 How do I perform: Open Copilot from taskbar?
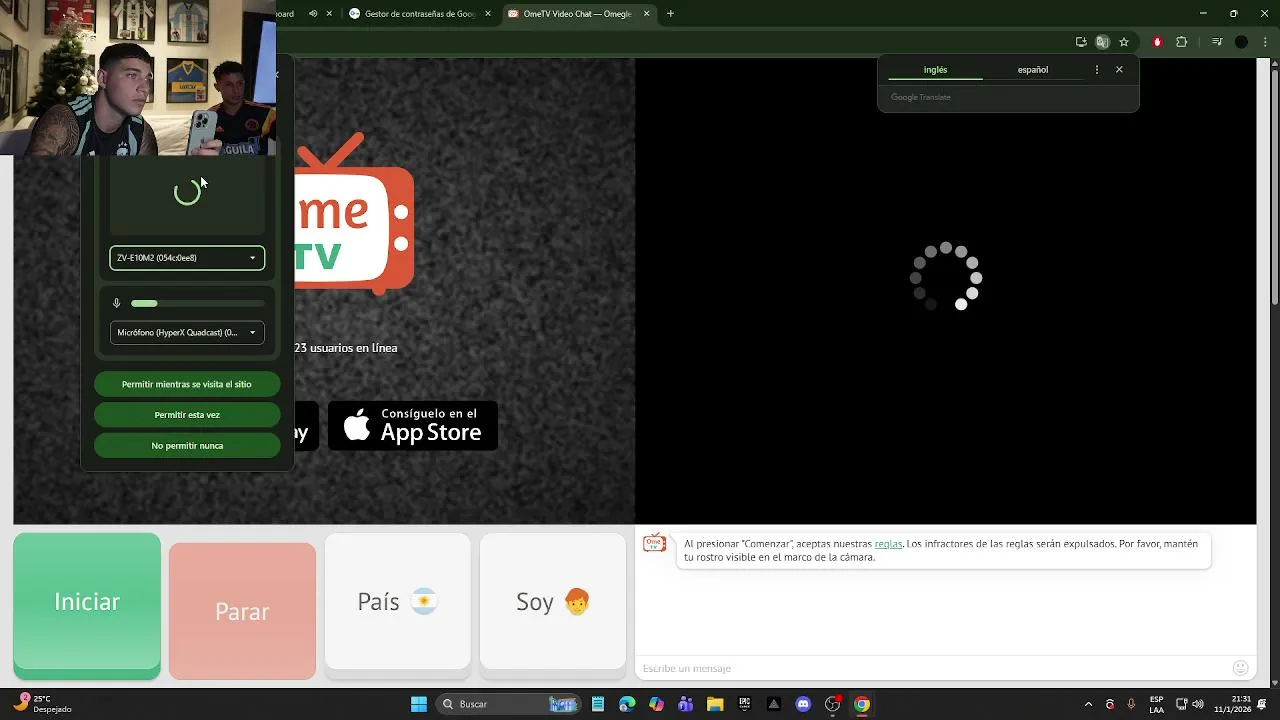pos(656,704)
